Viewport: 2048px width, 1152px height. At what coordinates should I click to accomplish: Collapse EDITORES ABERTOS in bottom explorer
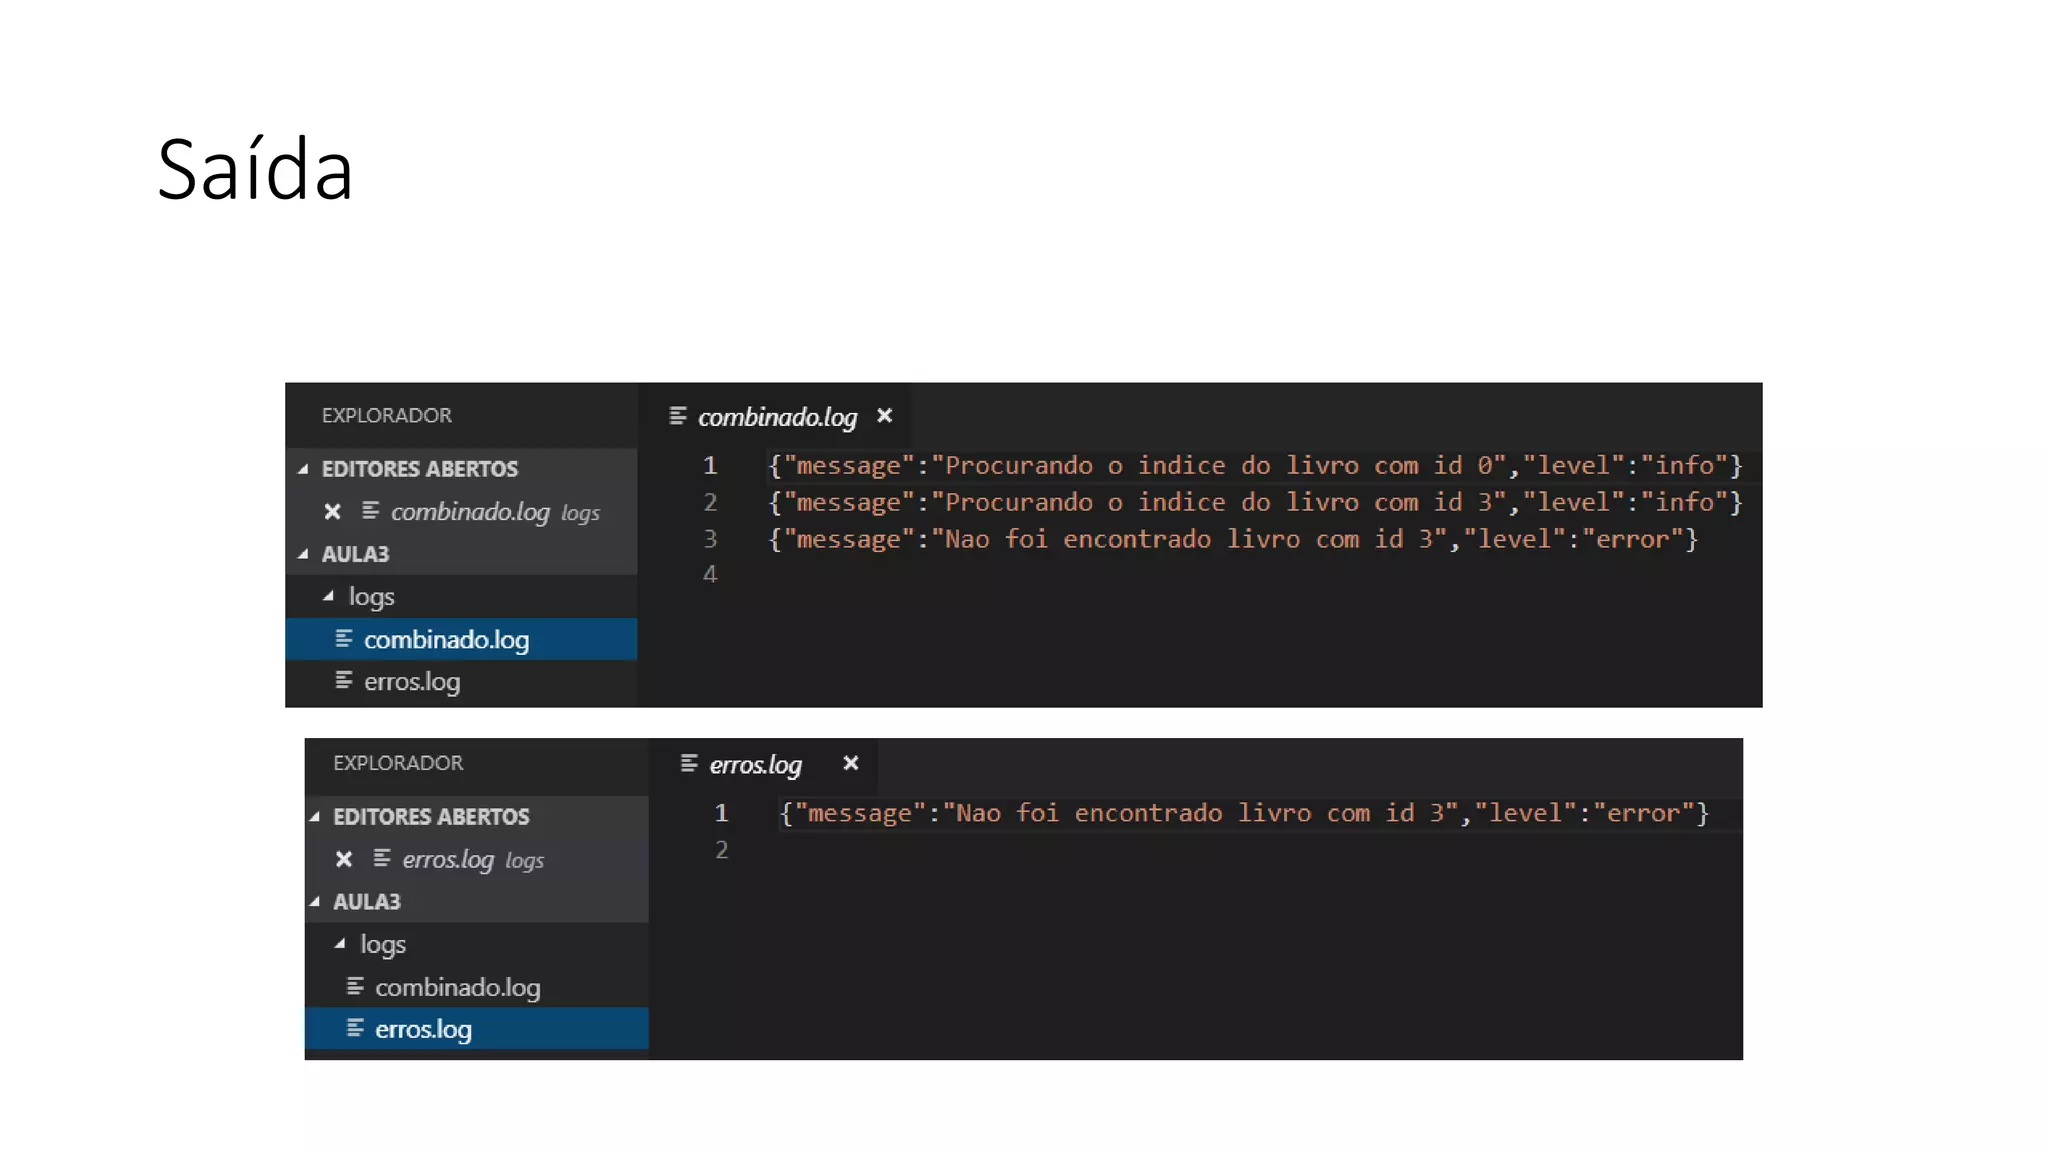point(315,816)
